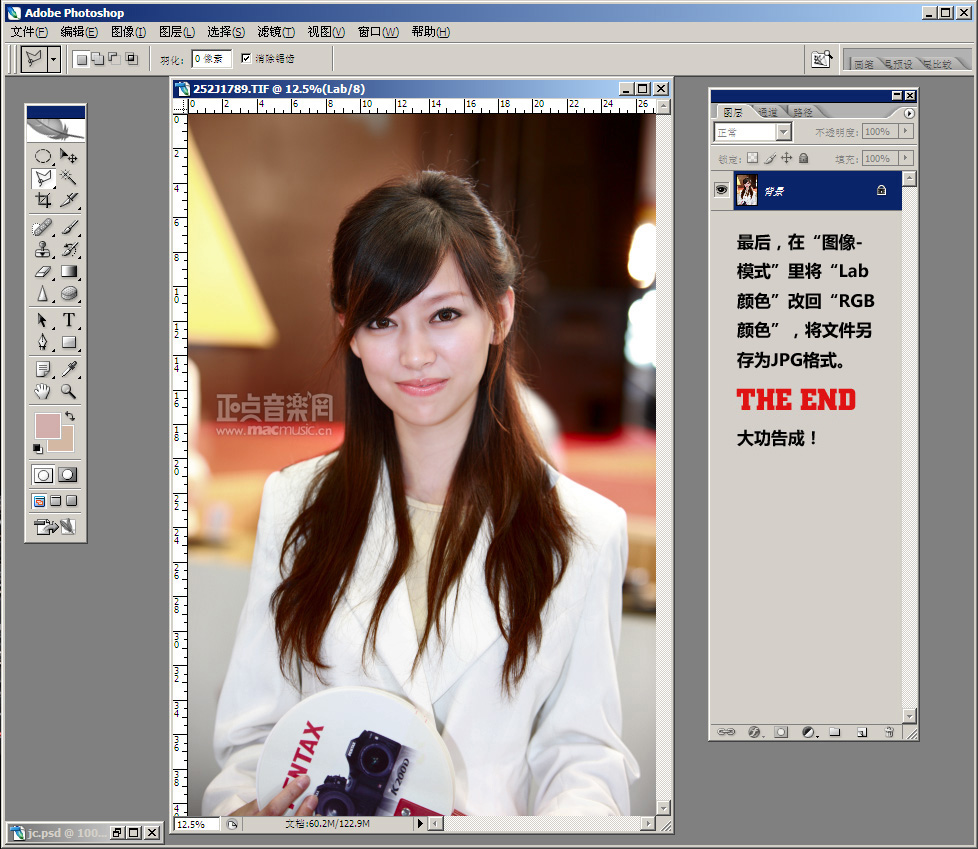This screenshot has height=849, width=978.
Task: Hide the 背景 layer with eye icon
Action: click(x=721, y=190)
